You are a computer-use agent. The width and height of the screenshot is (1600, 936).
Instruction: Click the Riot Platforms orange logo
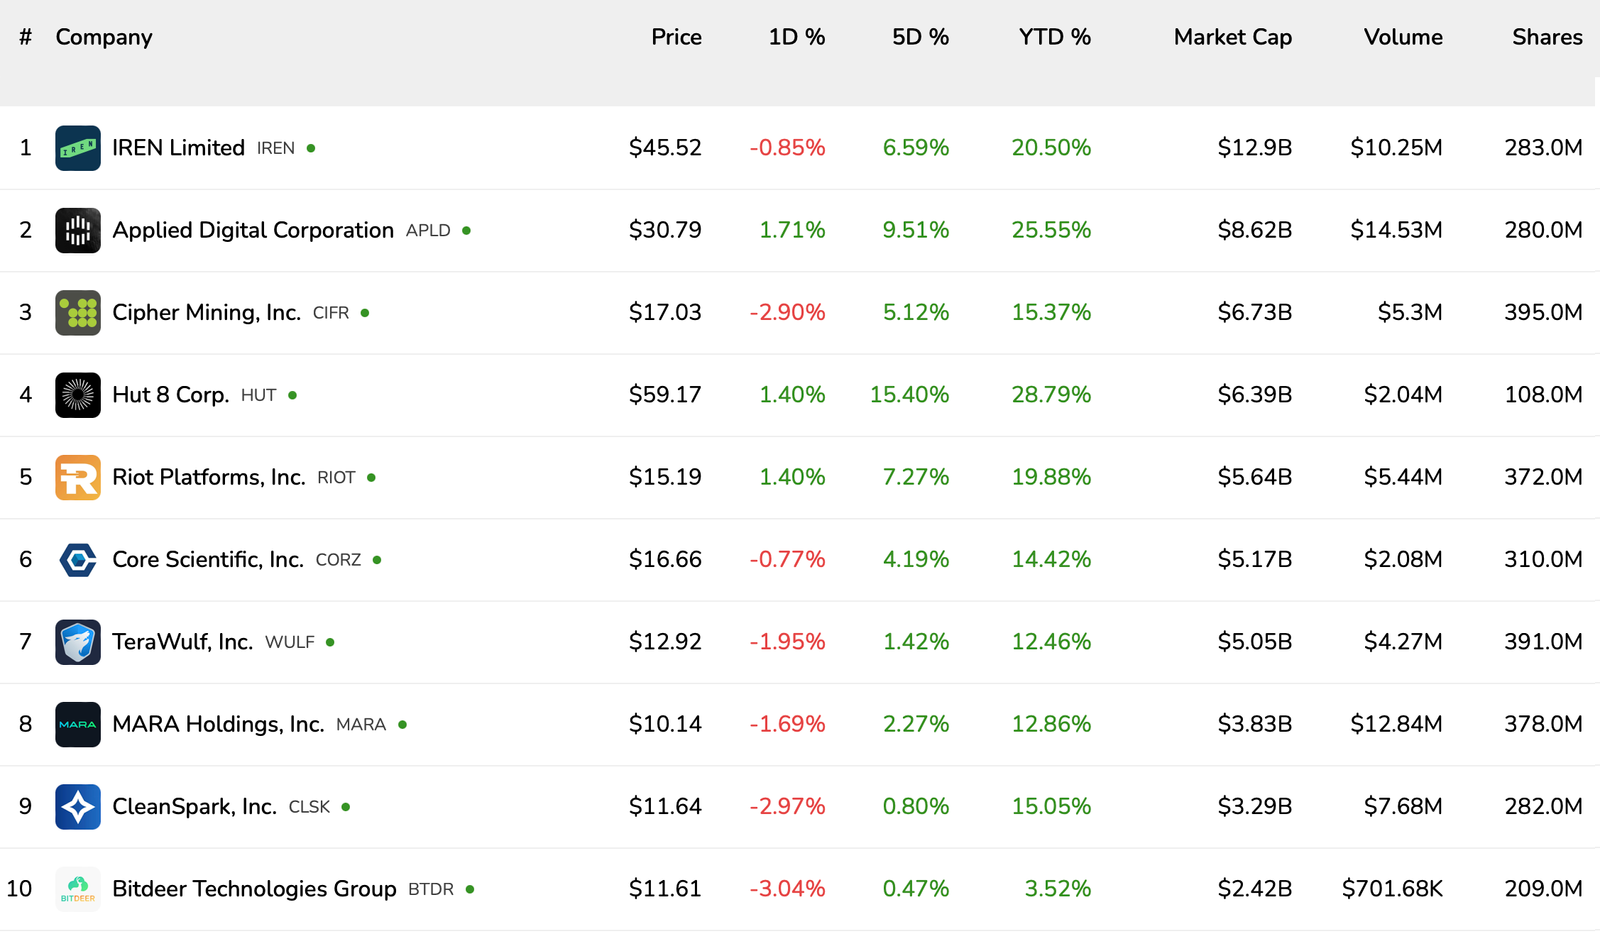point(78,477)
